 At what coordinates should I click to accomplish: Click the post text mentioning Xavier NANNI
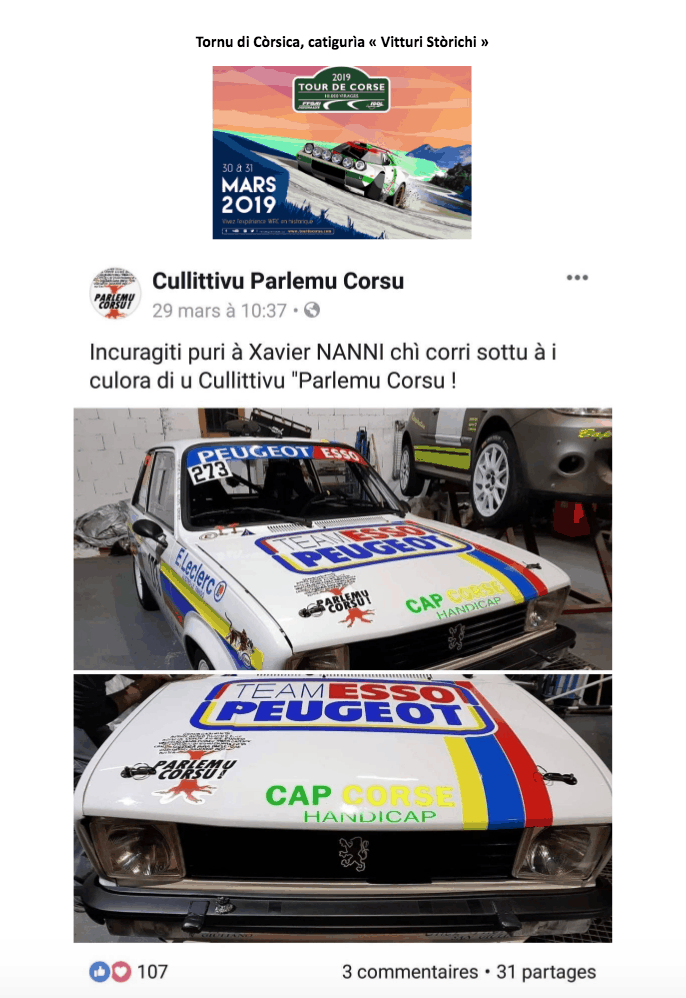[323, 366]
